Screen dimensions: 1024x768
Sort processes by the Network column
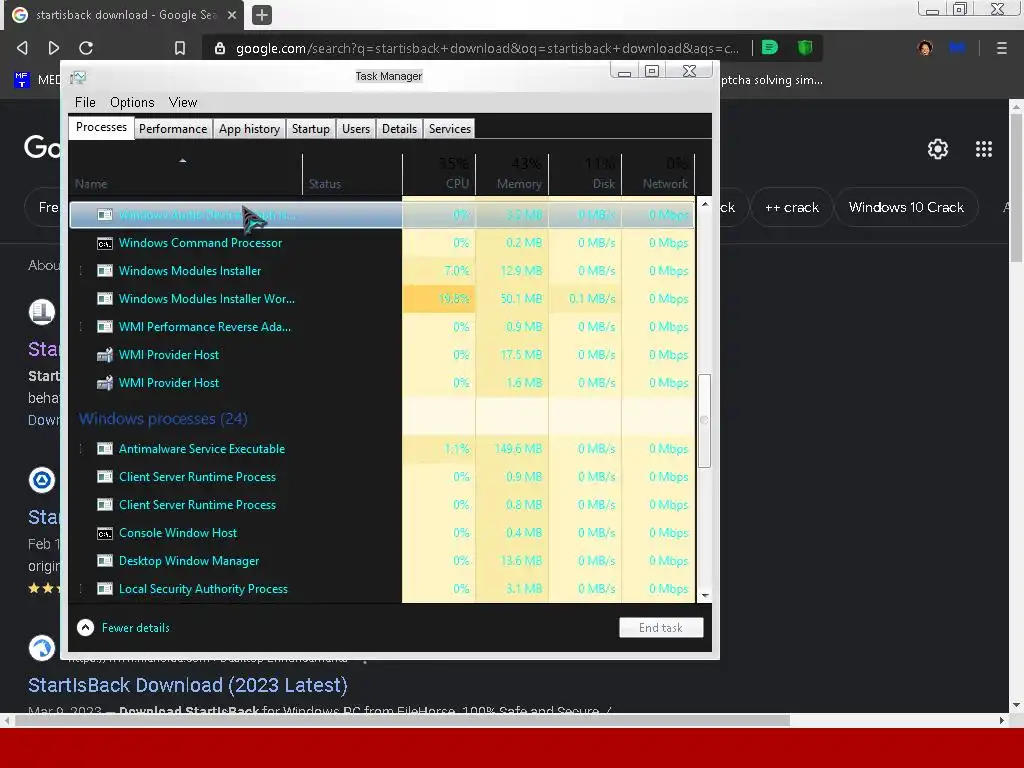tap(658, 174)
